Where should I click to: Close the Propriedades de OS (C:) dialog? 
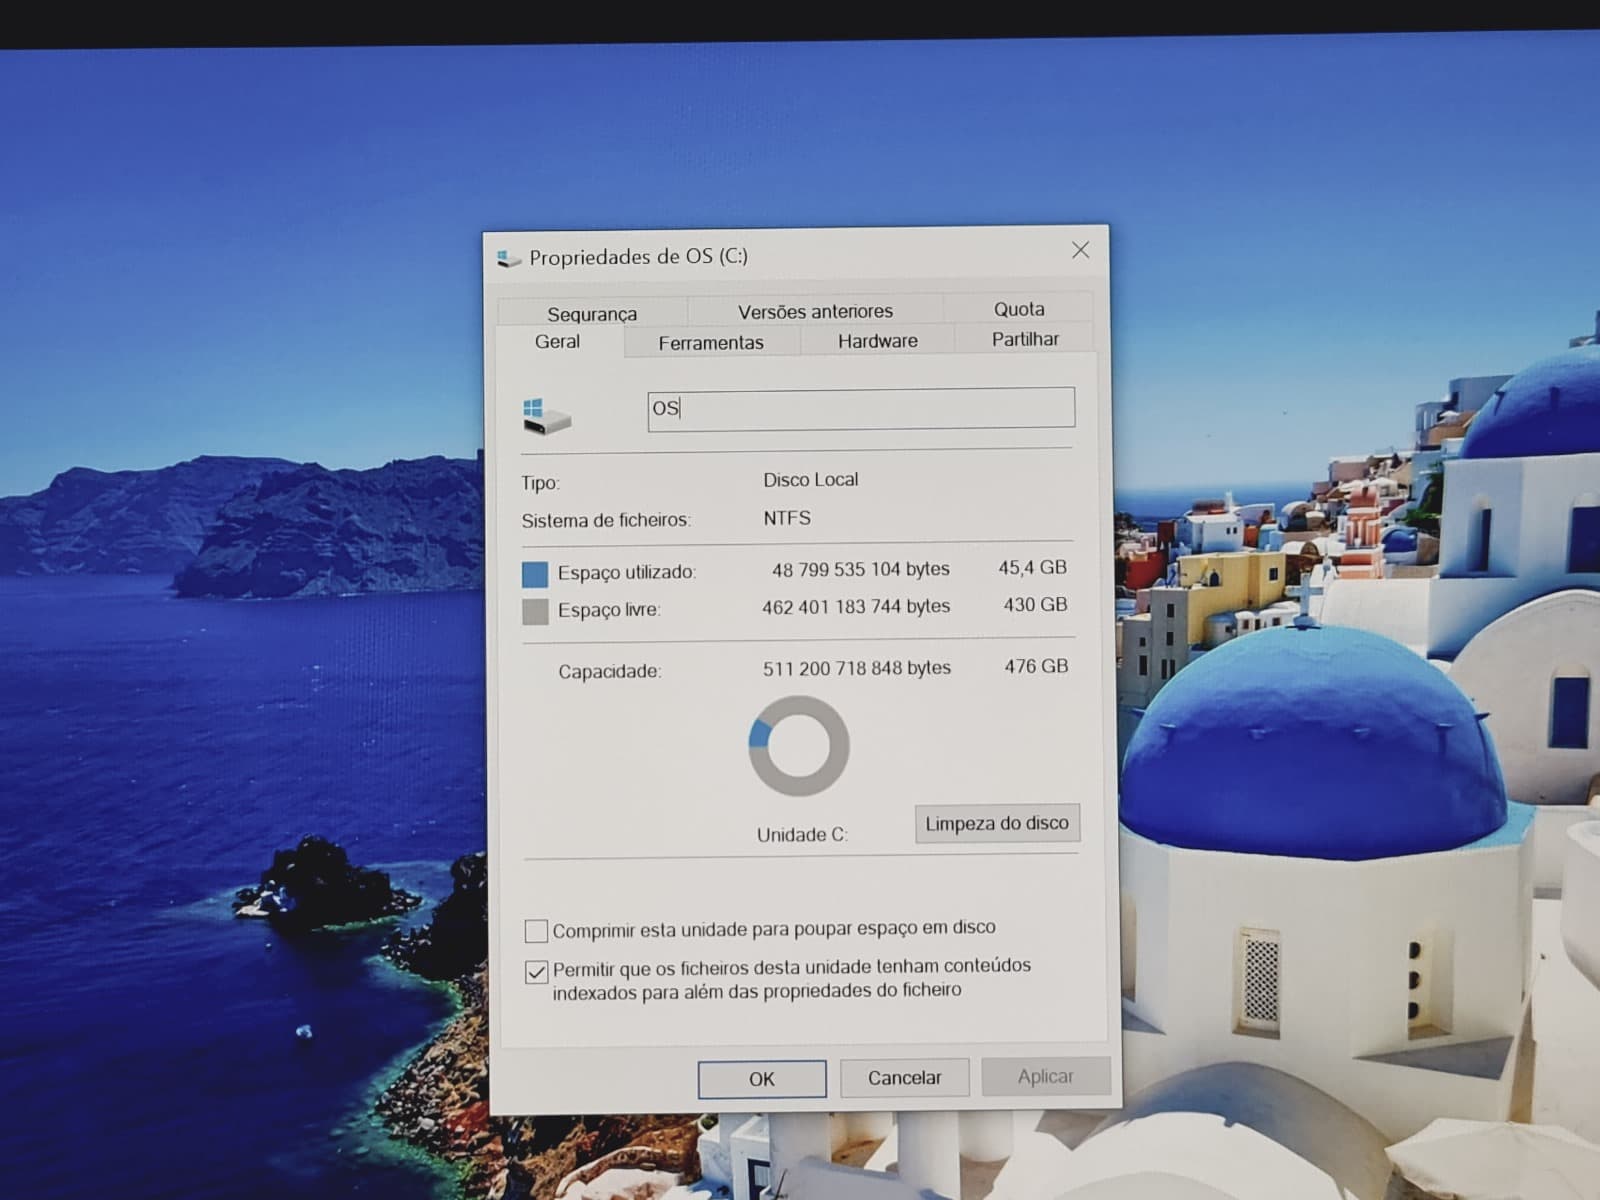coord(1080,250)
